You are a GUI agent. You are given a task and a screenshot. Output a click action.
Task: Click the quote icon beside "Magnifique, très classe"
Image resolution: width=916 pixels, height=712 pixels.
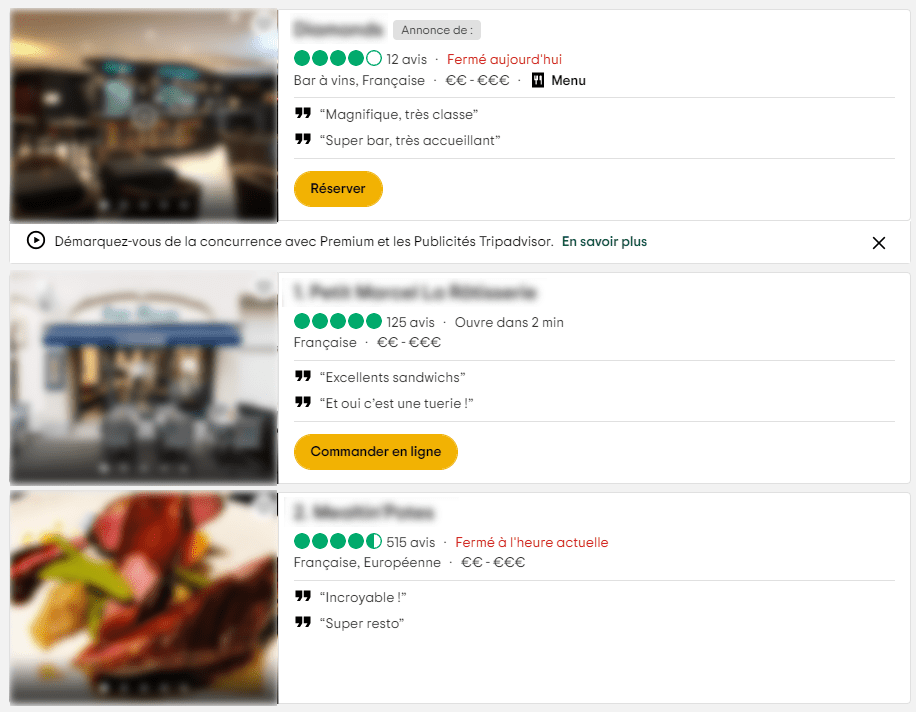302,114
